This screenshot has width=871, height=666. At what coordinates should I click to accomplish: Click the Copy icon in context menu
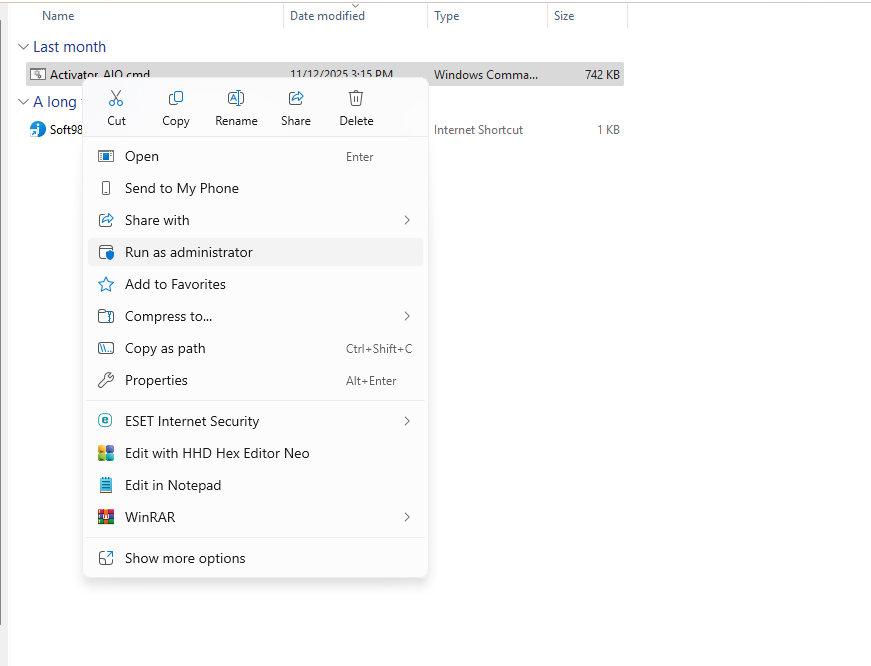pyautogui.click(x=176, y=99)
